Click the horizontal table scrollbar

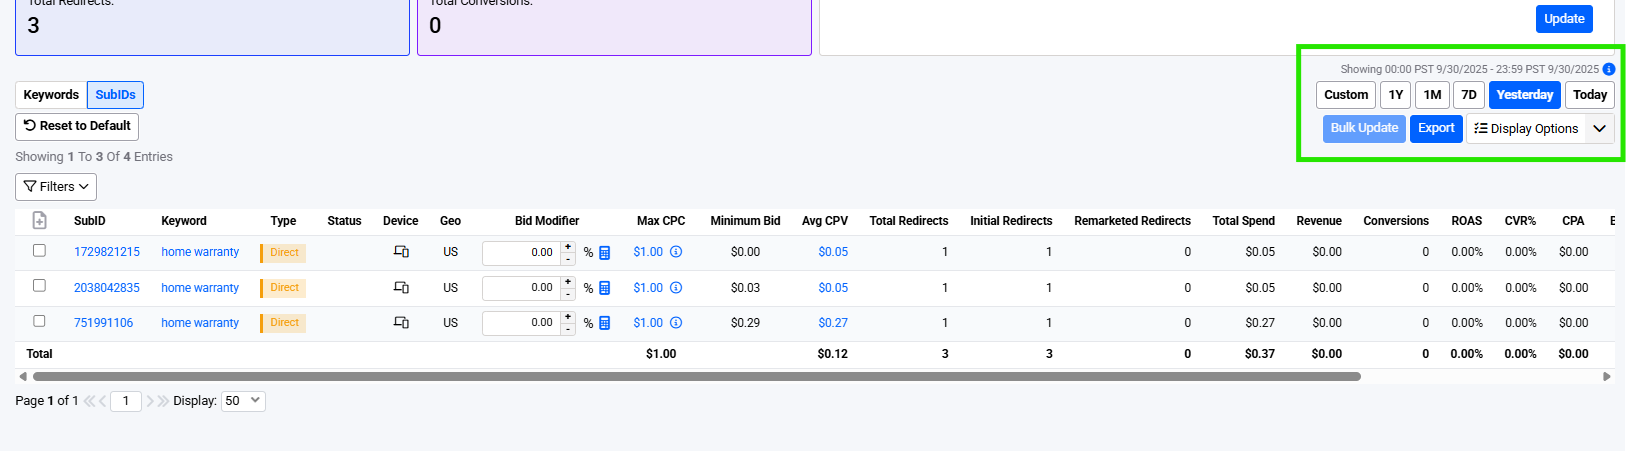click(696, 377)
